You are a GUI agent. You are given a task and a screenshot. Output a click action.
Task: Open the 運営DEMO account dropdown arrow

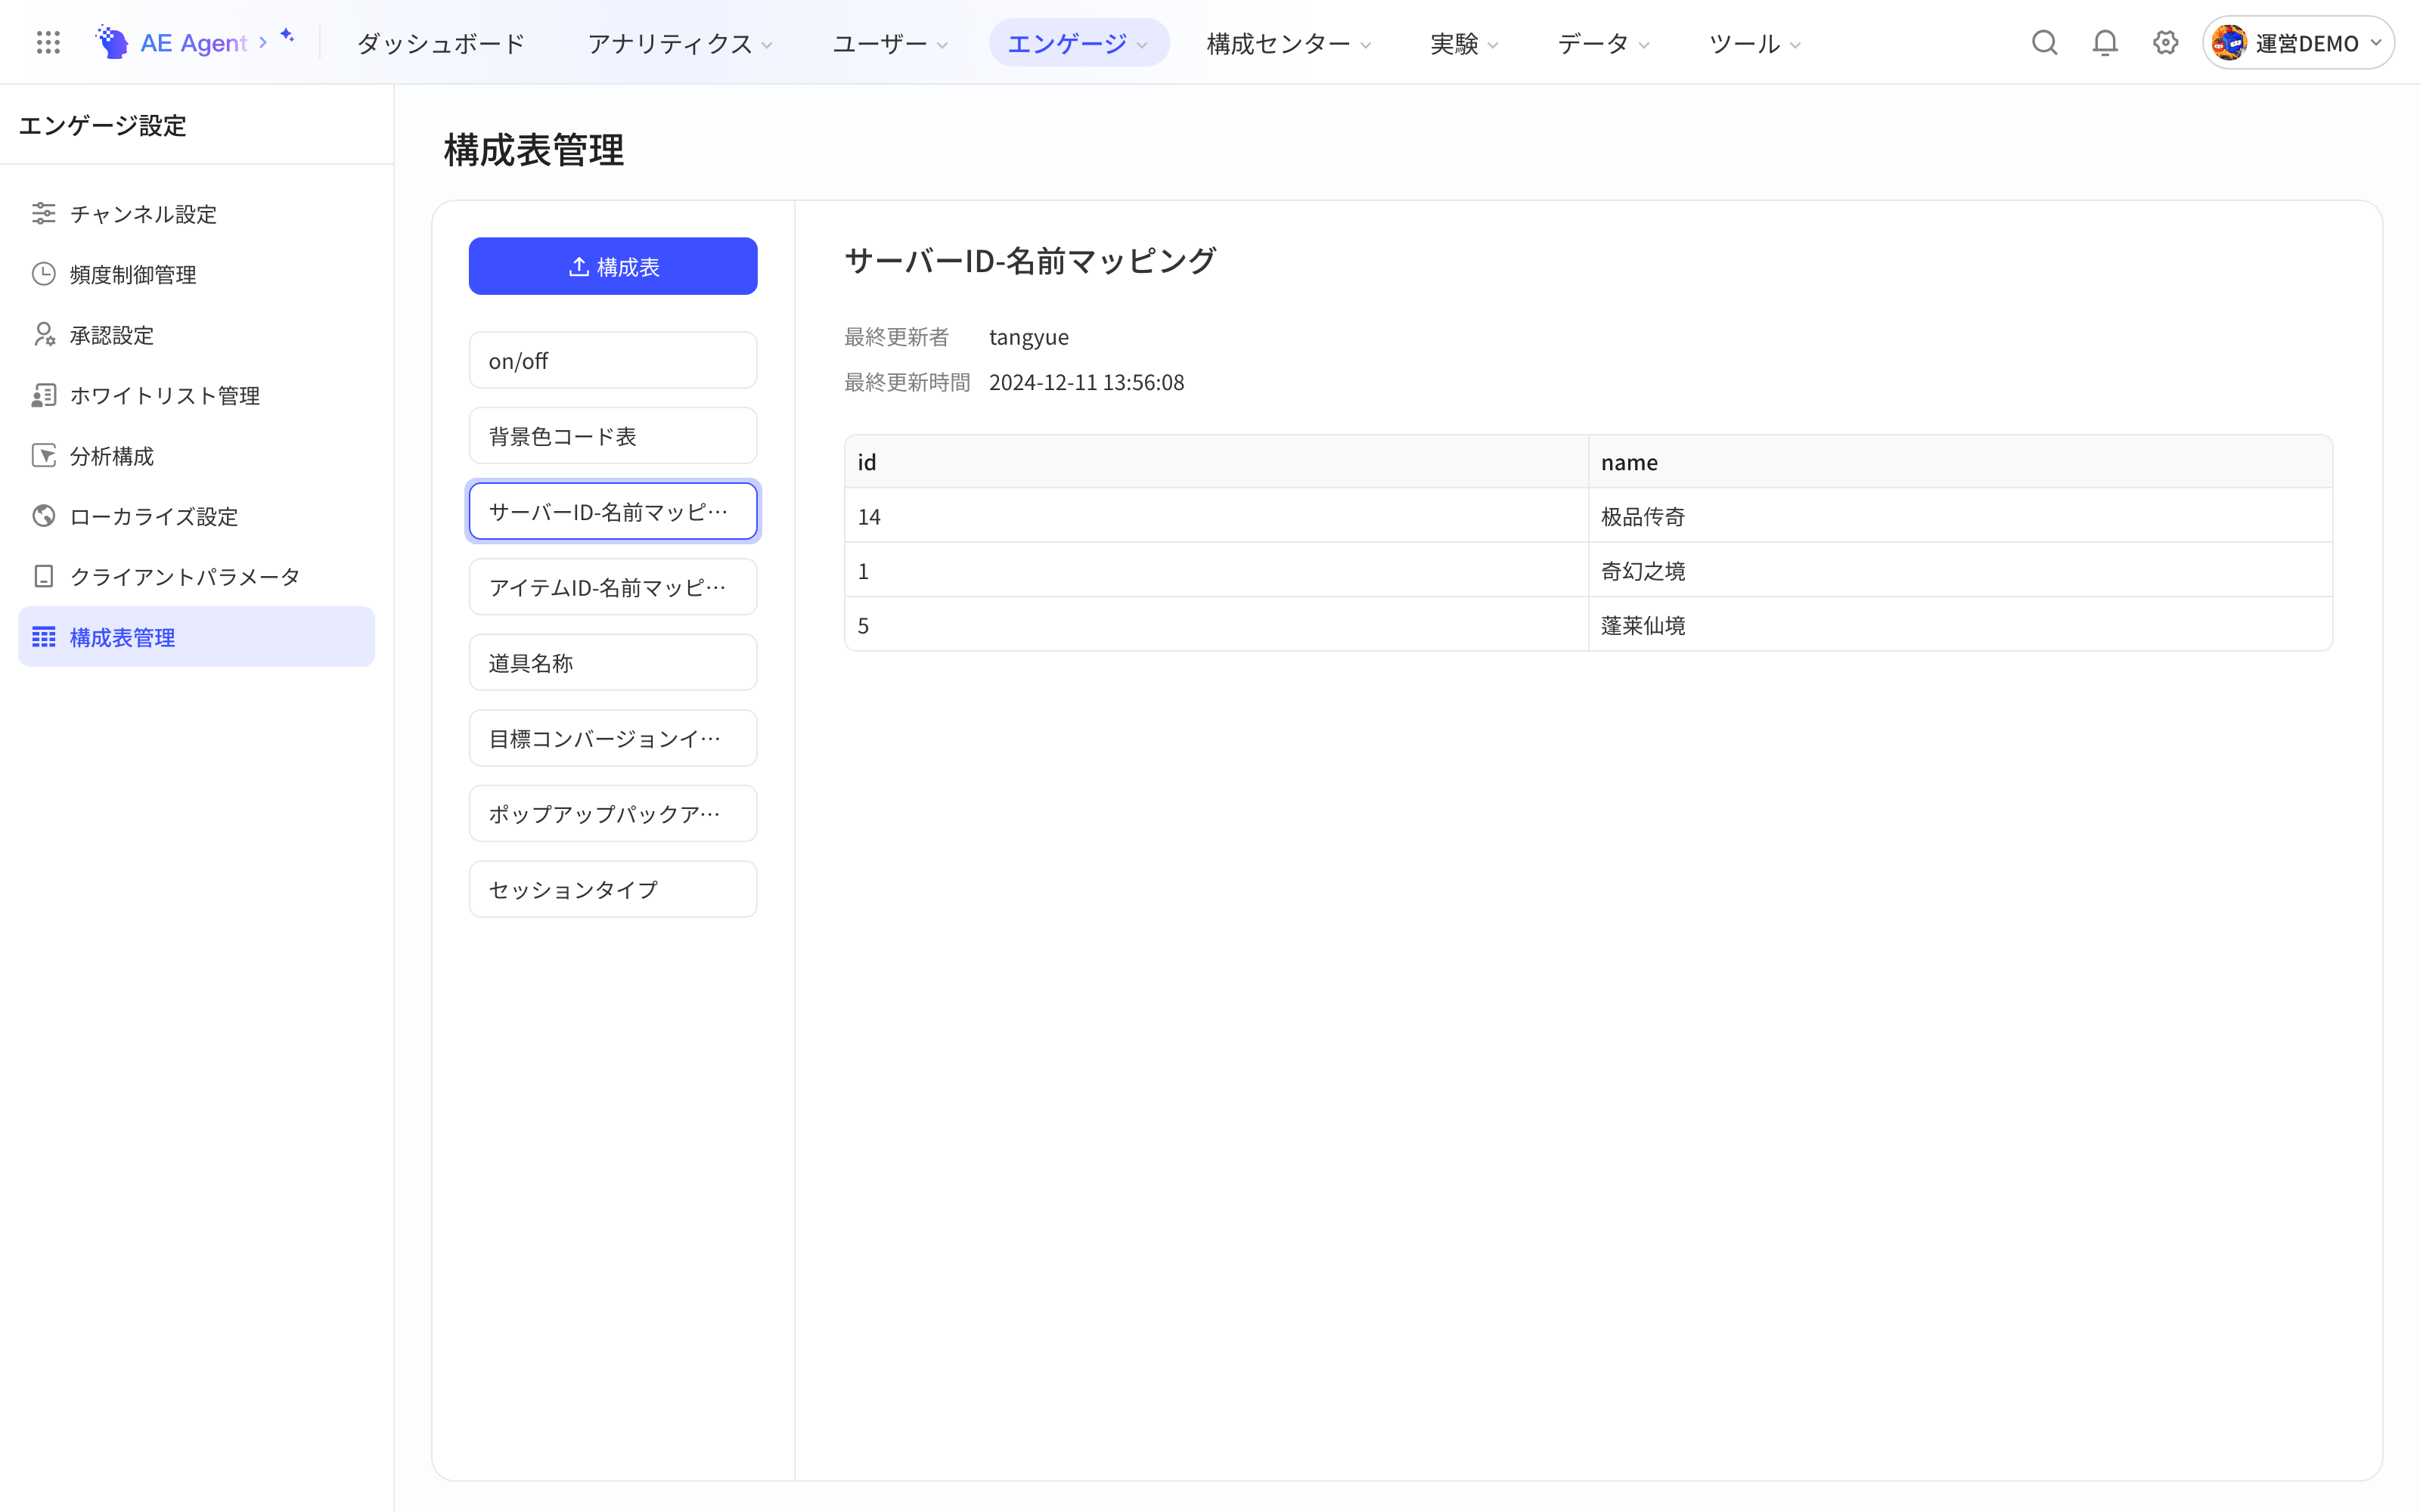2376,43
